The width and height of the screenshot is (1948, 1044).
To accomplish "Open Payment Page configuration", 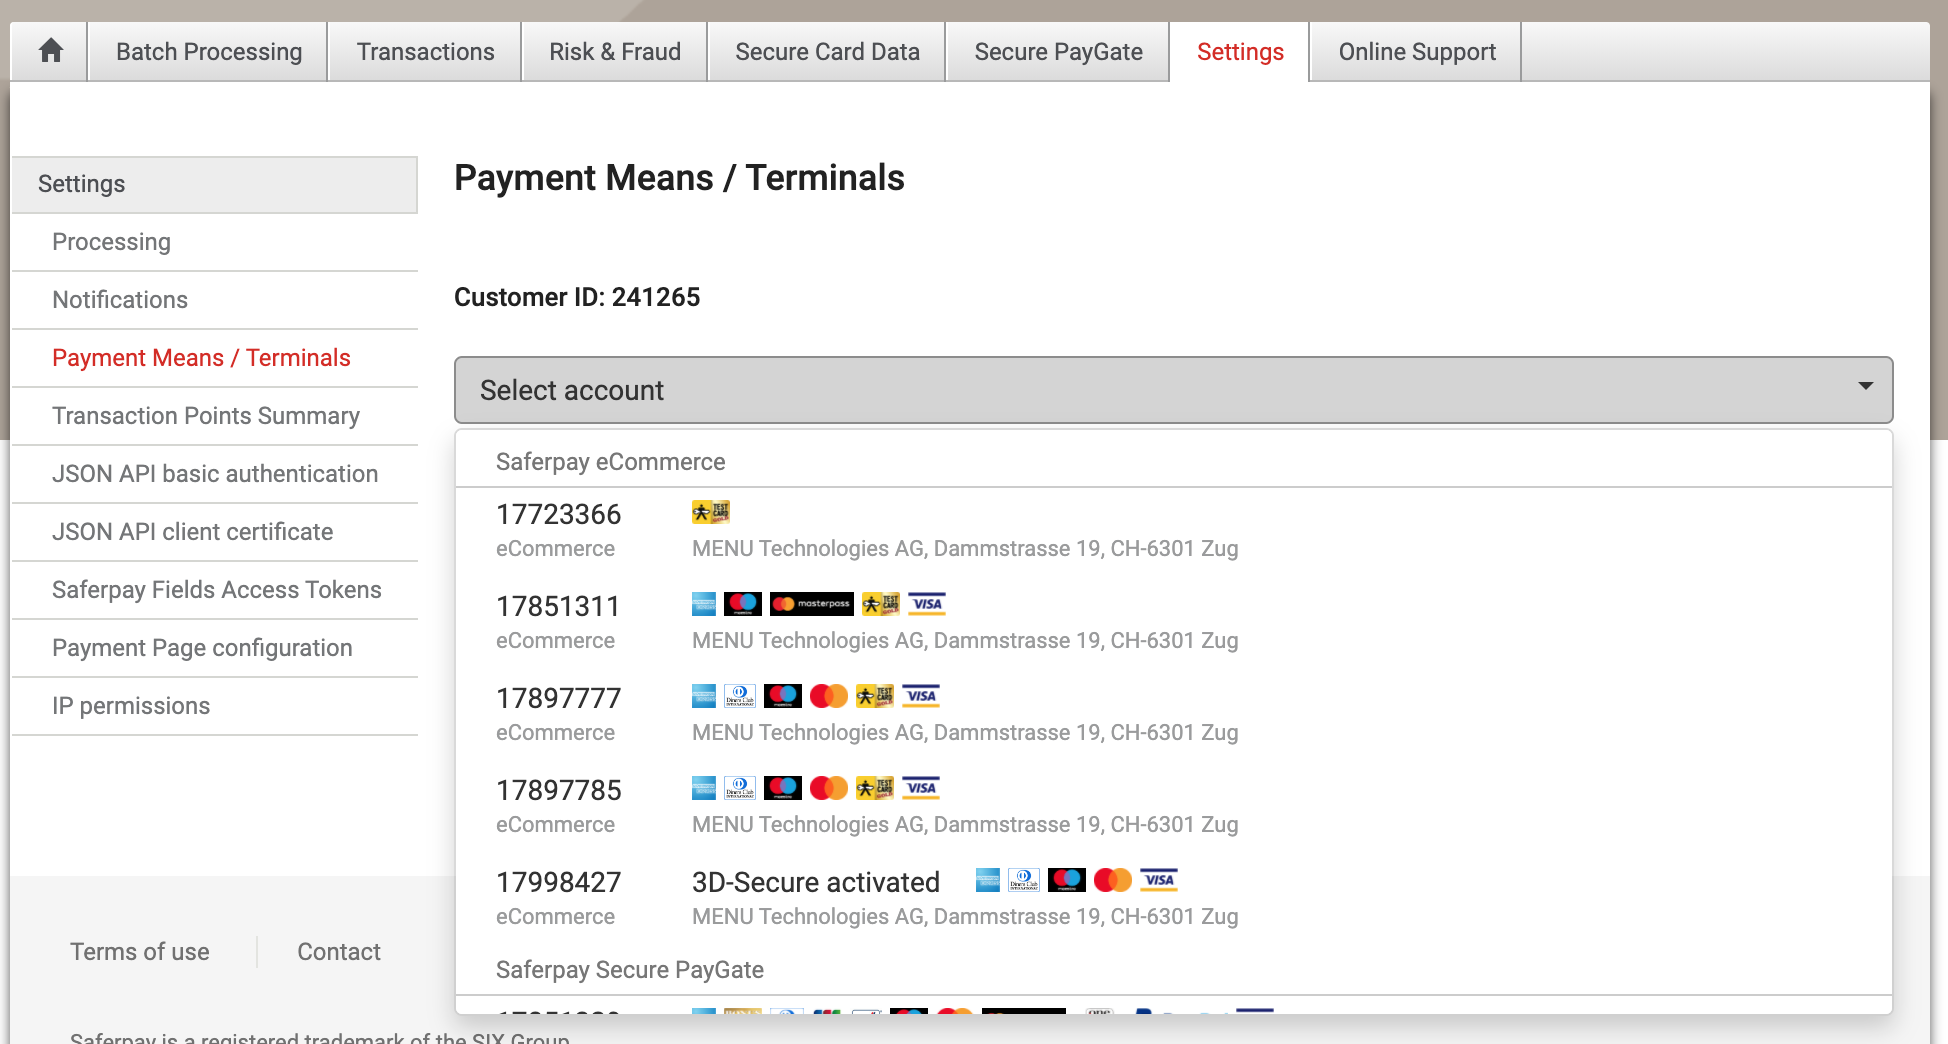I will pos(215,648).
